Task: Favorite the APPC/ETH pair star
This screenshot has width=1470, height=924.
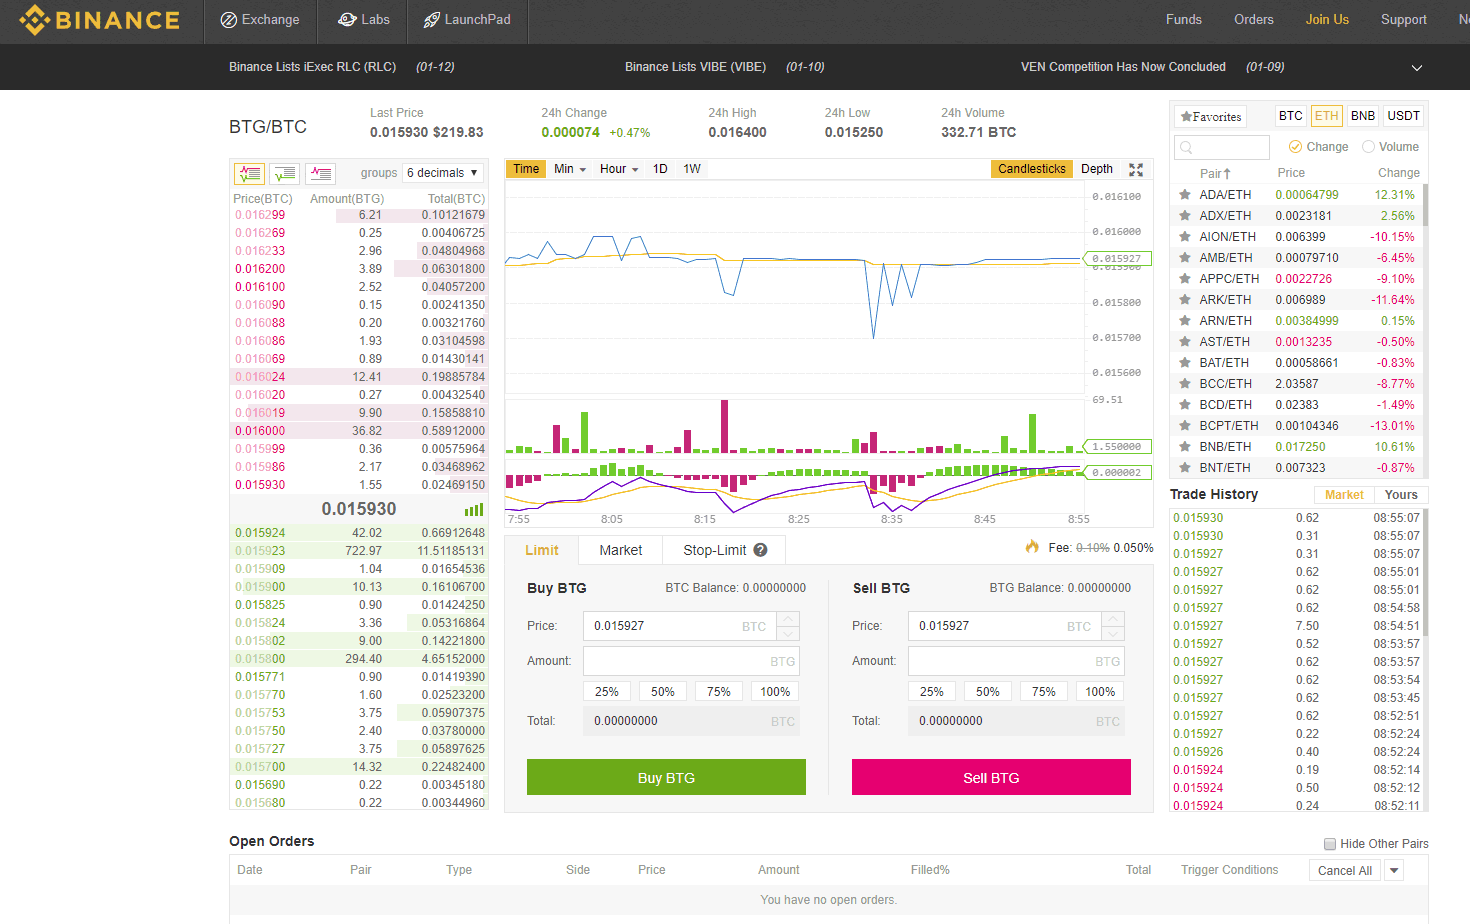Action: (x=1185, y=279)
